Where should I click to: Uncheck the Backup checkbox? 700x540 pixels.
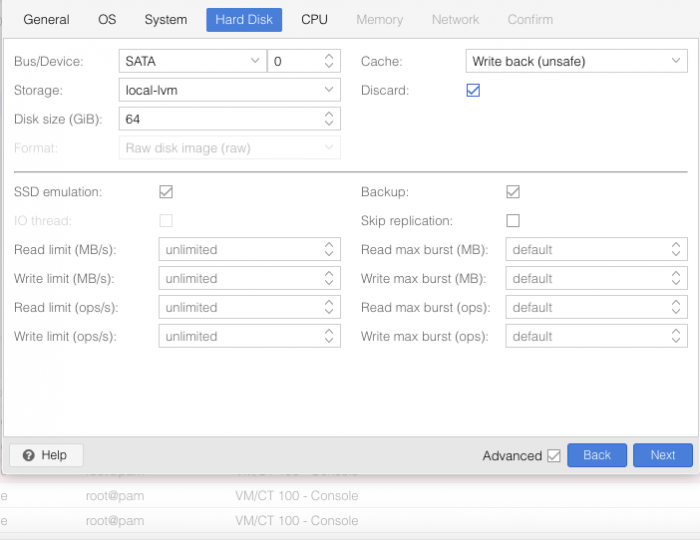(x=513, y=192)
